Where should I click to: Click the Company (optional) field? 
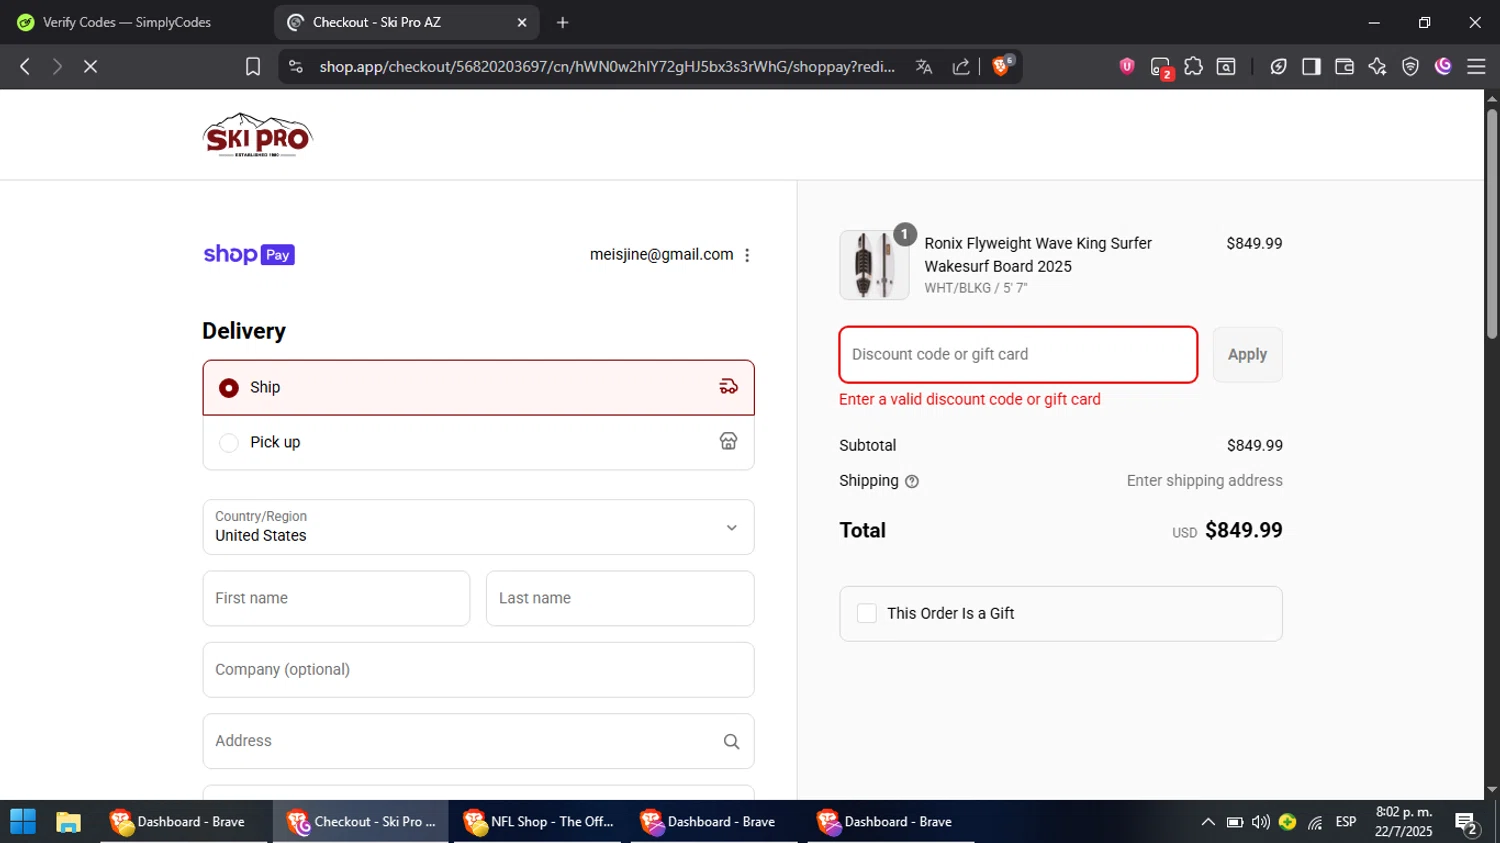click(478, 670)
